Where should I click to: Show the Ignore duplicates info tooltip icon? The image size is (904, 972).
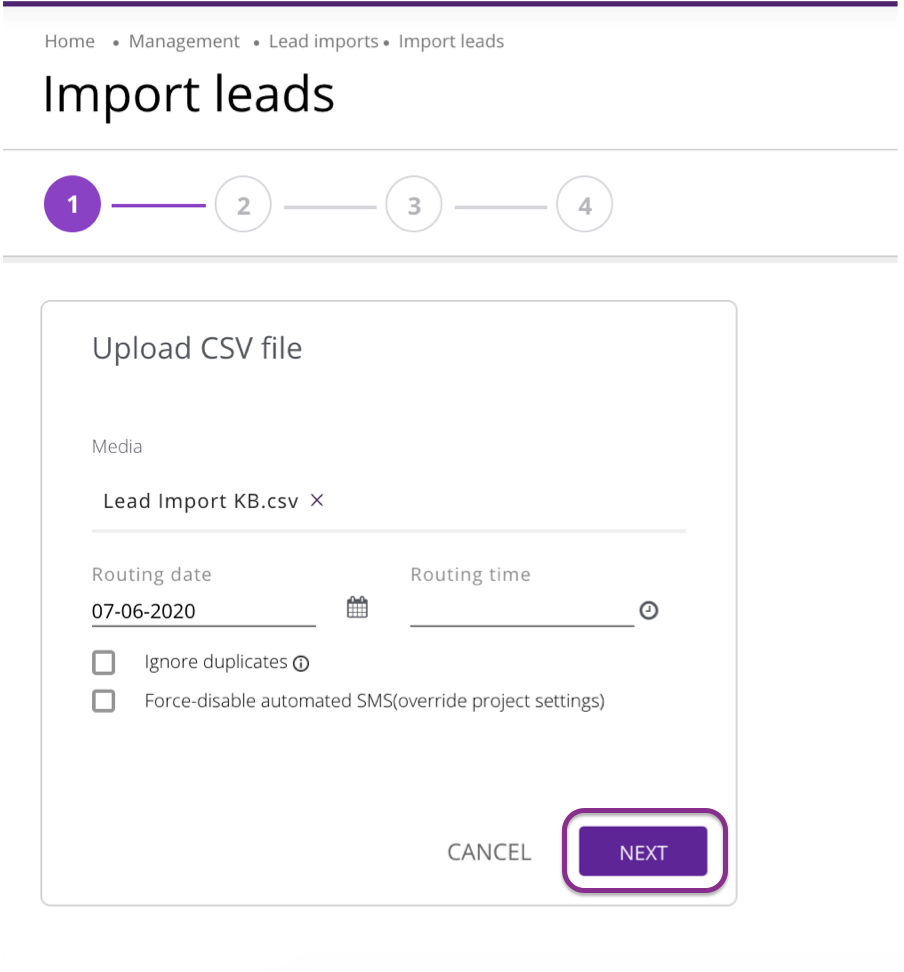301,663
